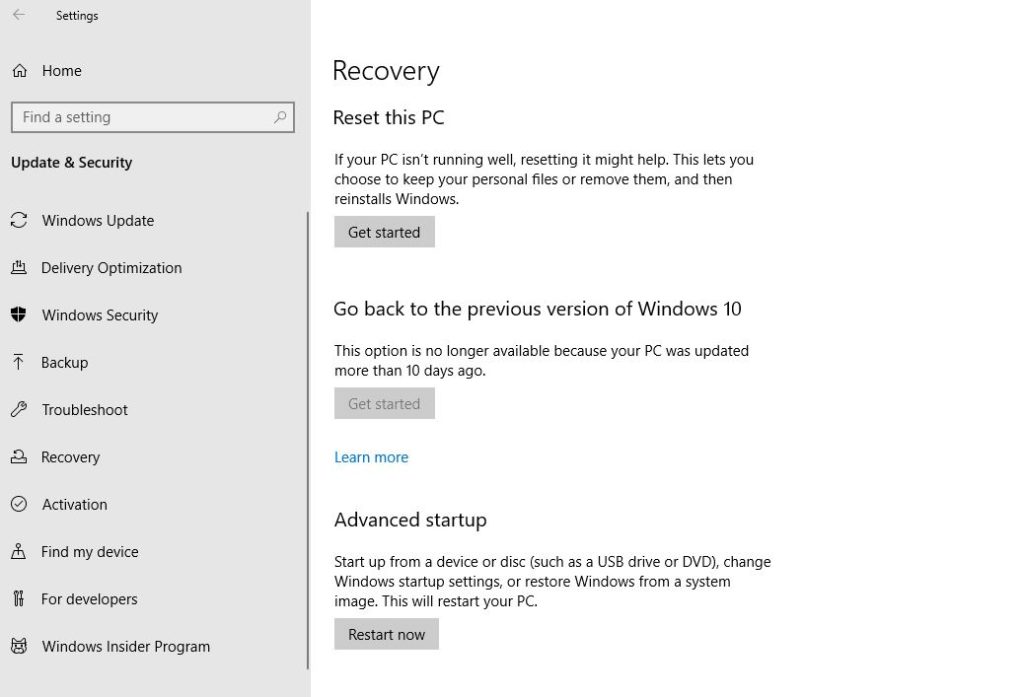Screen dimensions: 1024x697
Task: Click the Recovery page title
Action: pos(386,71)
